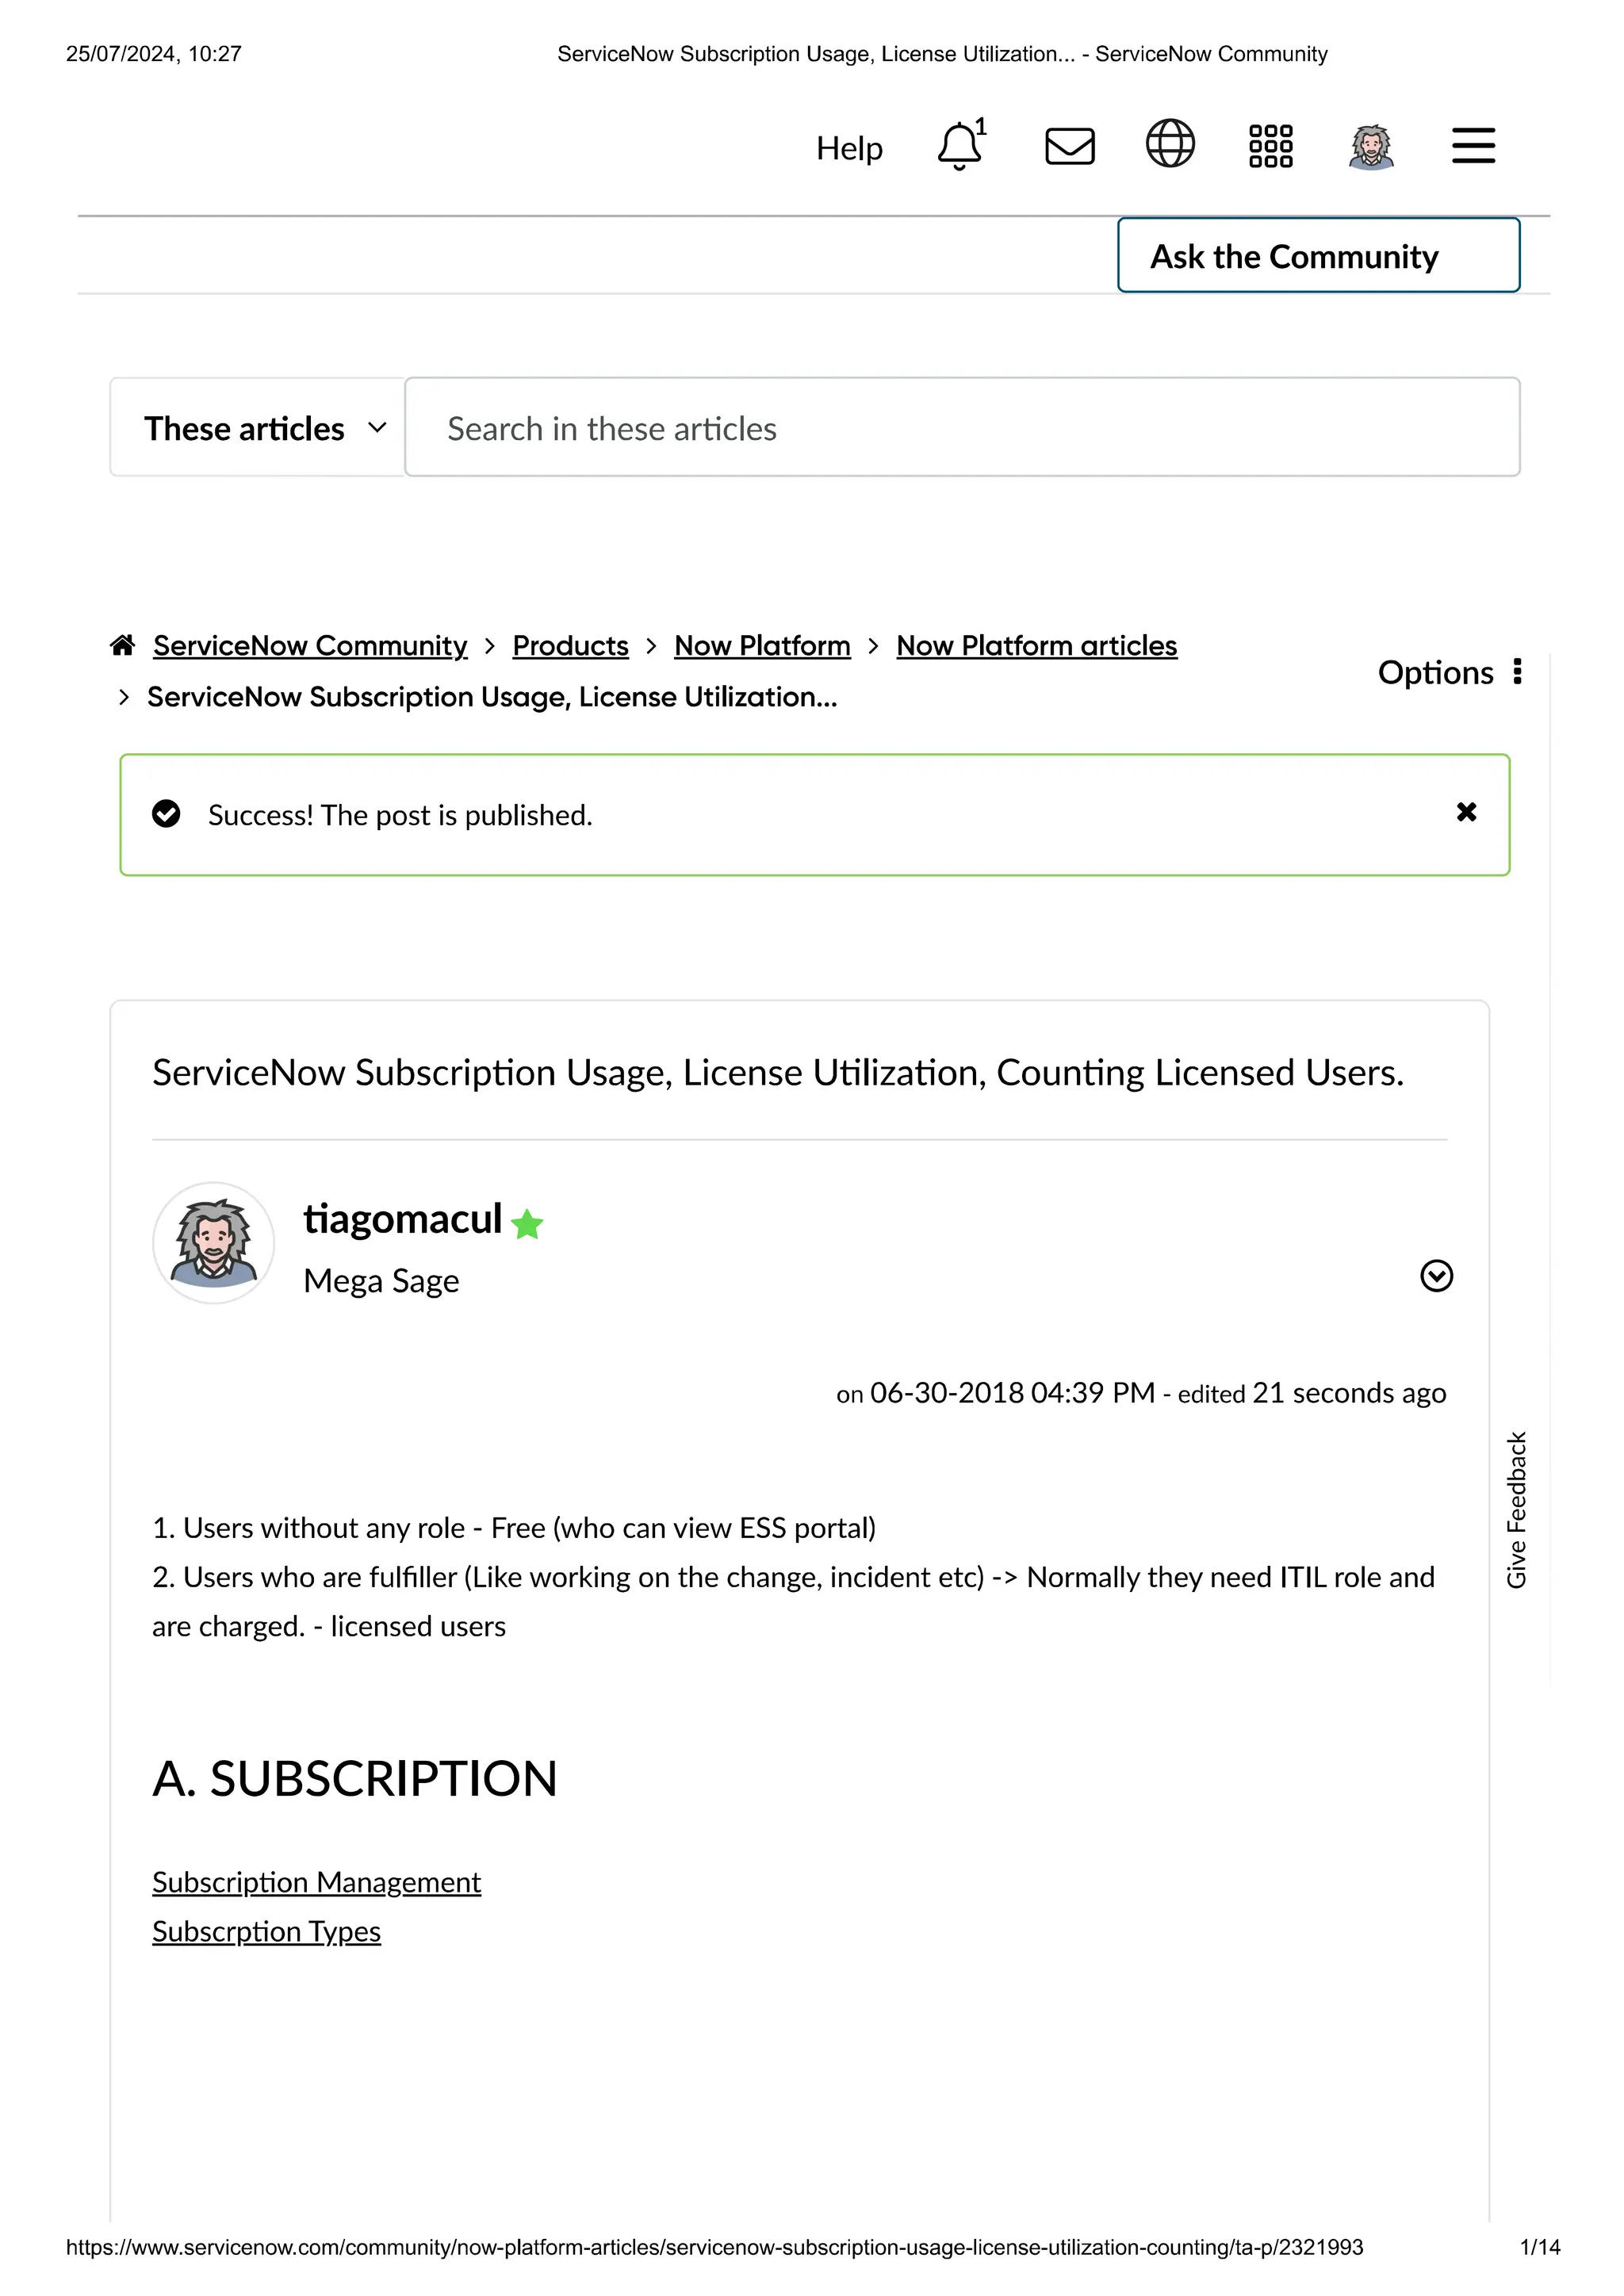
Task: Click author avatar of tiagomacul
Action: (213, 1243)
